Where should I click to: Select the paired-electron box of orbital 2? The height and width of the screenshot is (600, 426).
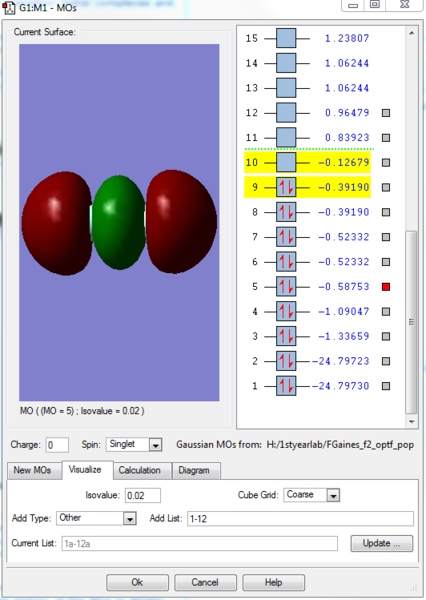tap(286, 362)
